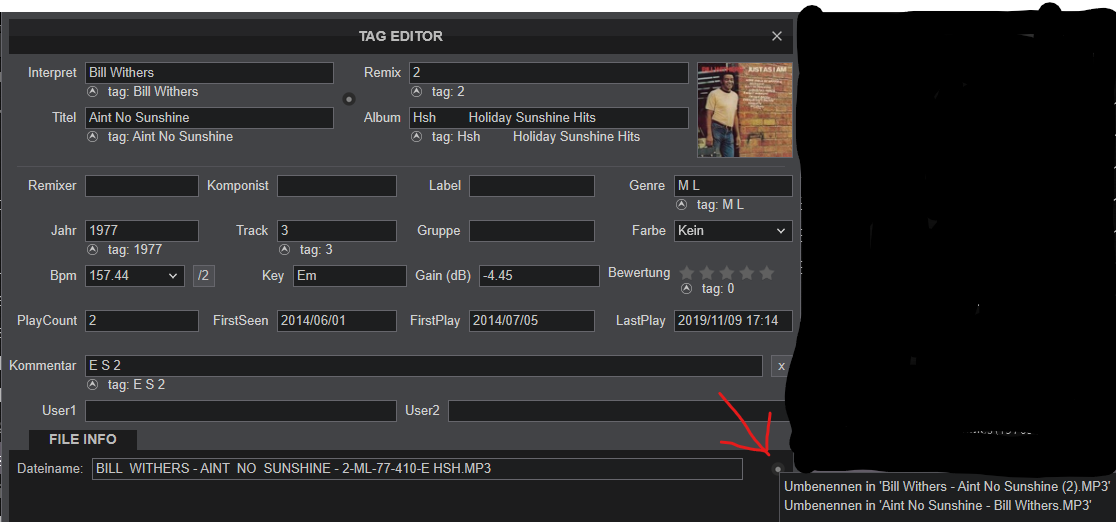Click the empty User2 field
1116x522 pixels.
(616, 411)
